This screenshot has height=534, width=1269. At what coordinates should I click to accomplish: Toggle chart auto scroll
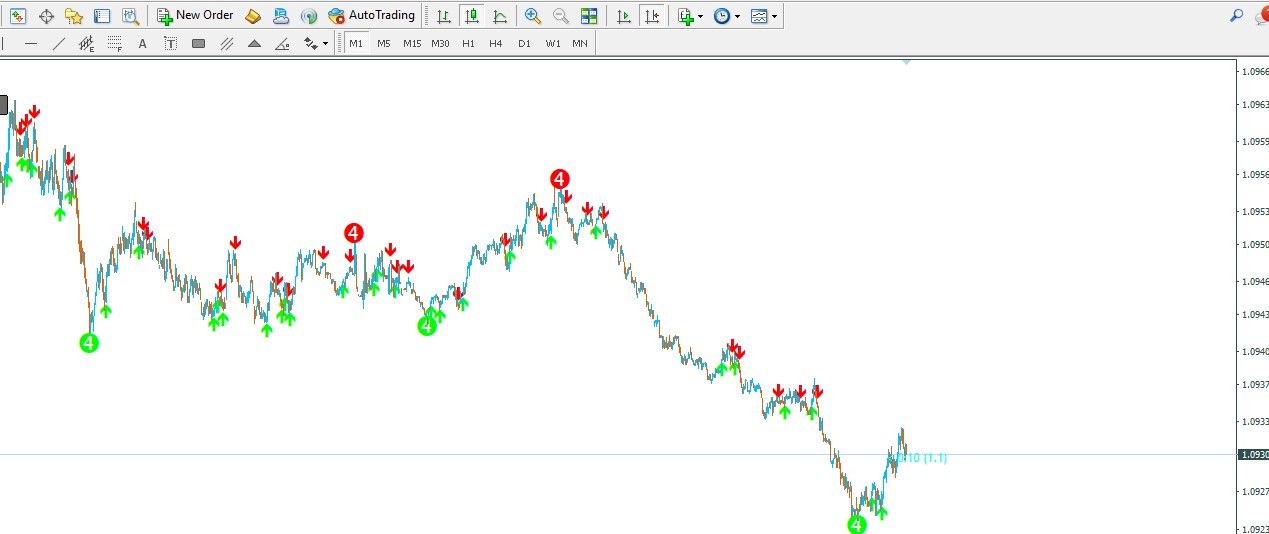tap(624, 16)
